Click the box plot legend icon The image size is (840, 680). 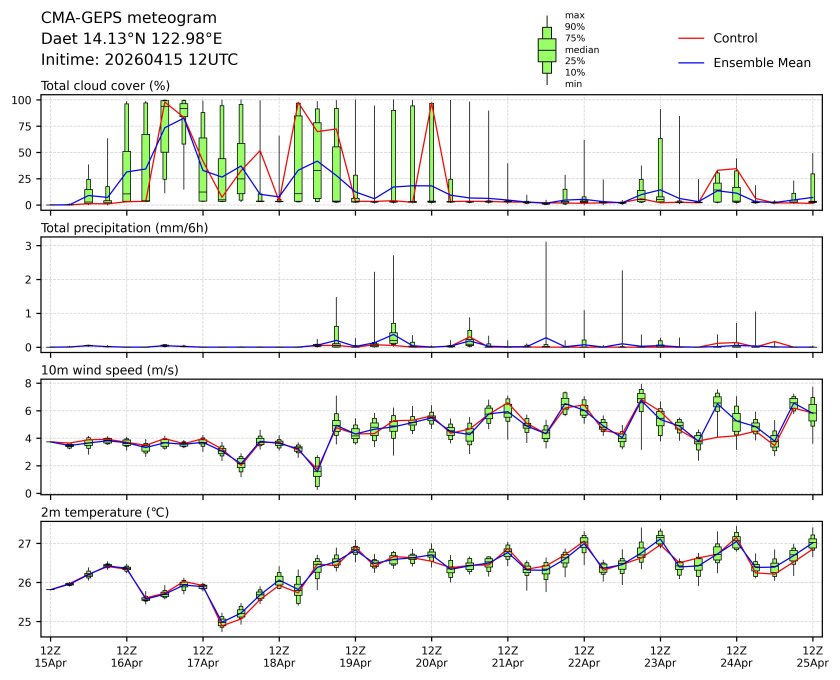point(547,50)
